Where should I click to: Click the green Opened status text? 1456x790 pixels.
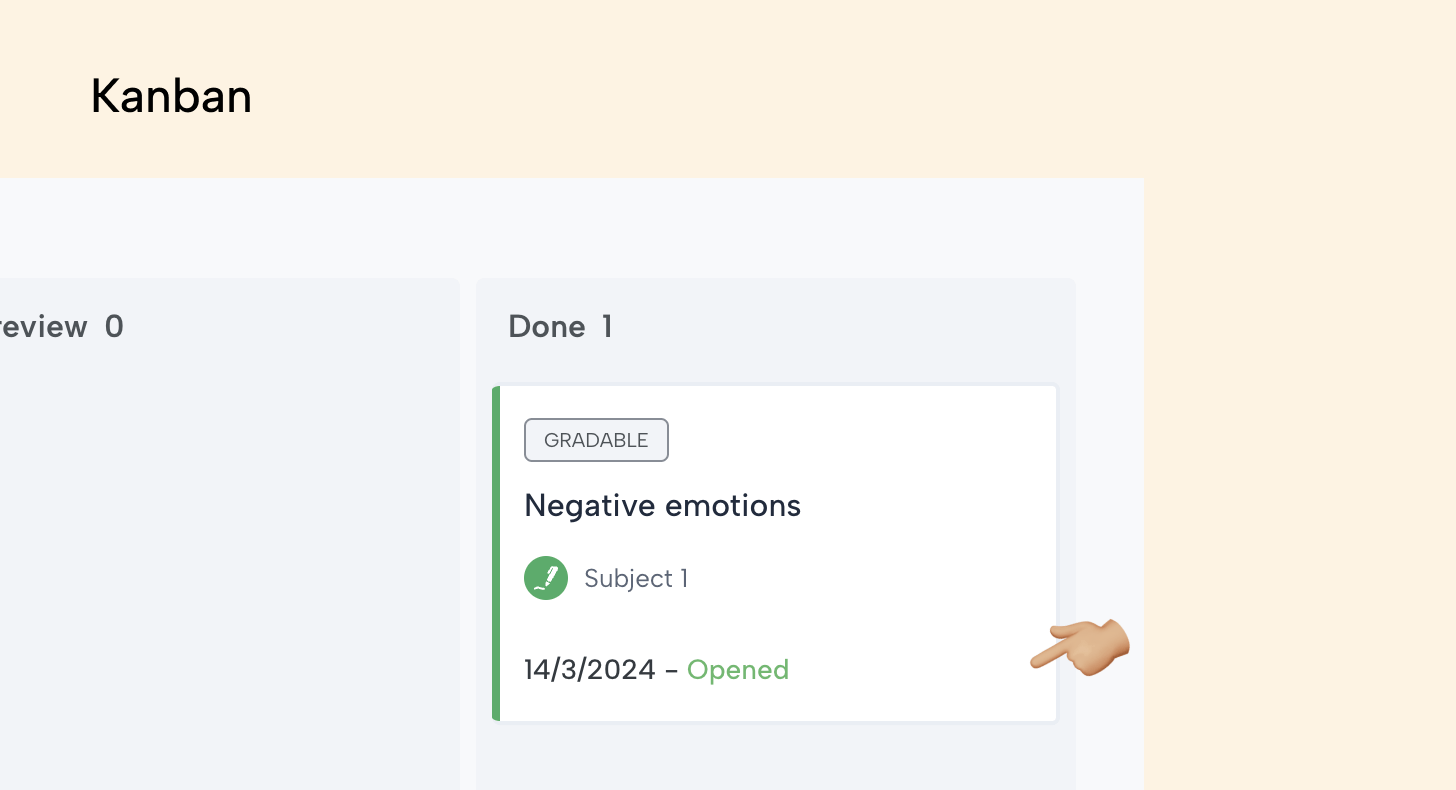(x=738, y=669)
